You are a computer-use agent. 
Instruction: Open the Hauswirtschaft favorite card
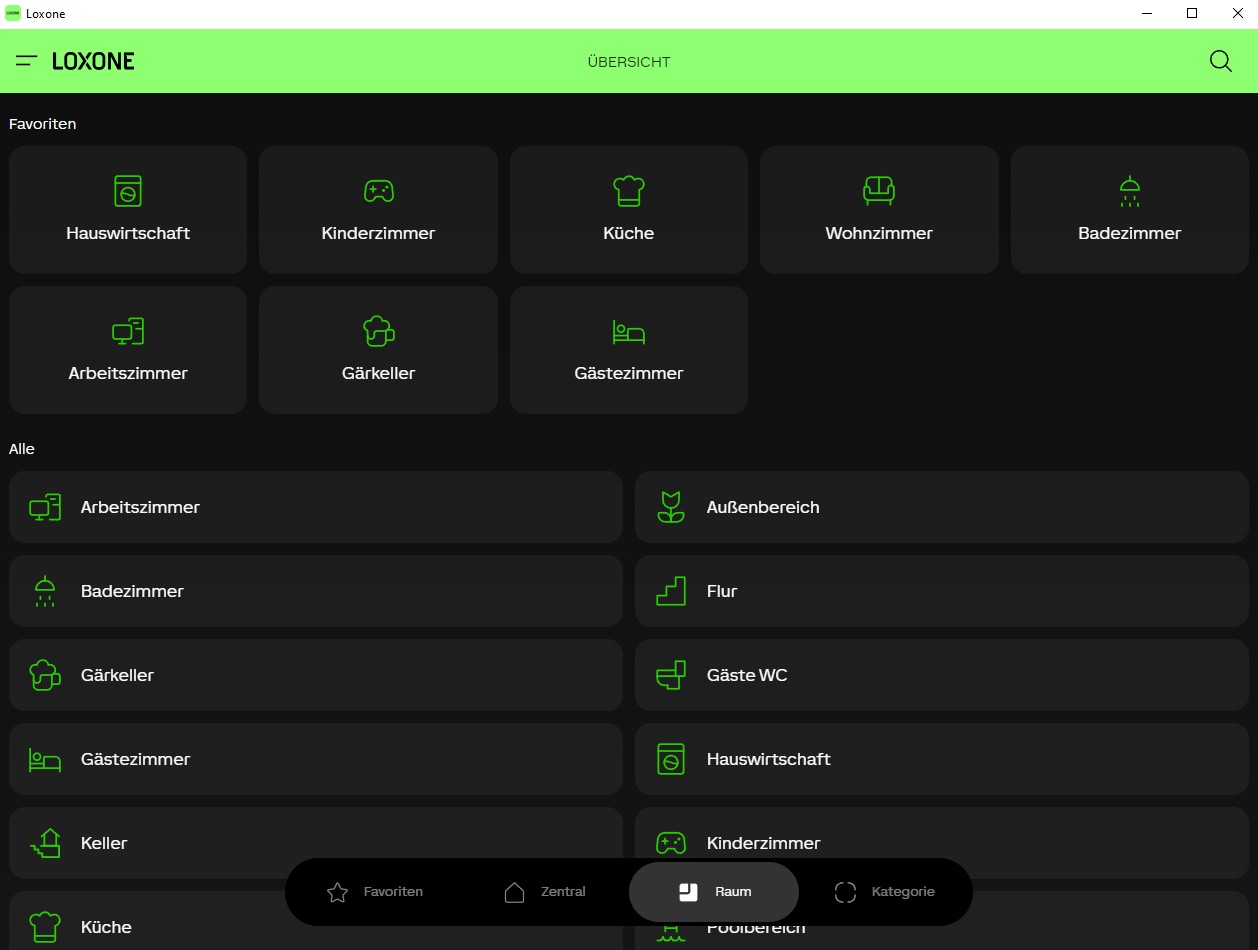click(x=128, y=210)
